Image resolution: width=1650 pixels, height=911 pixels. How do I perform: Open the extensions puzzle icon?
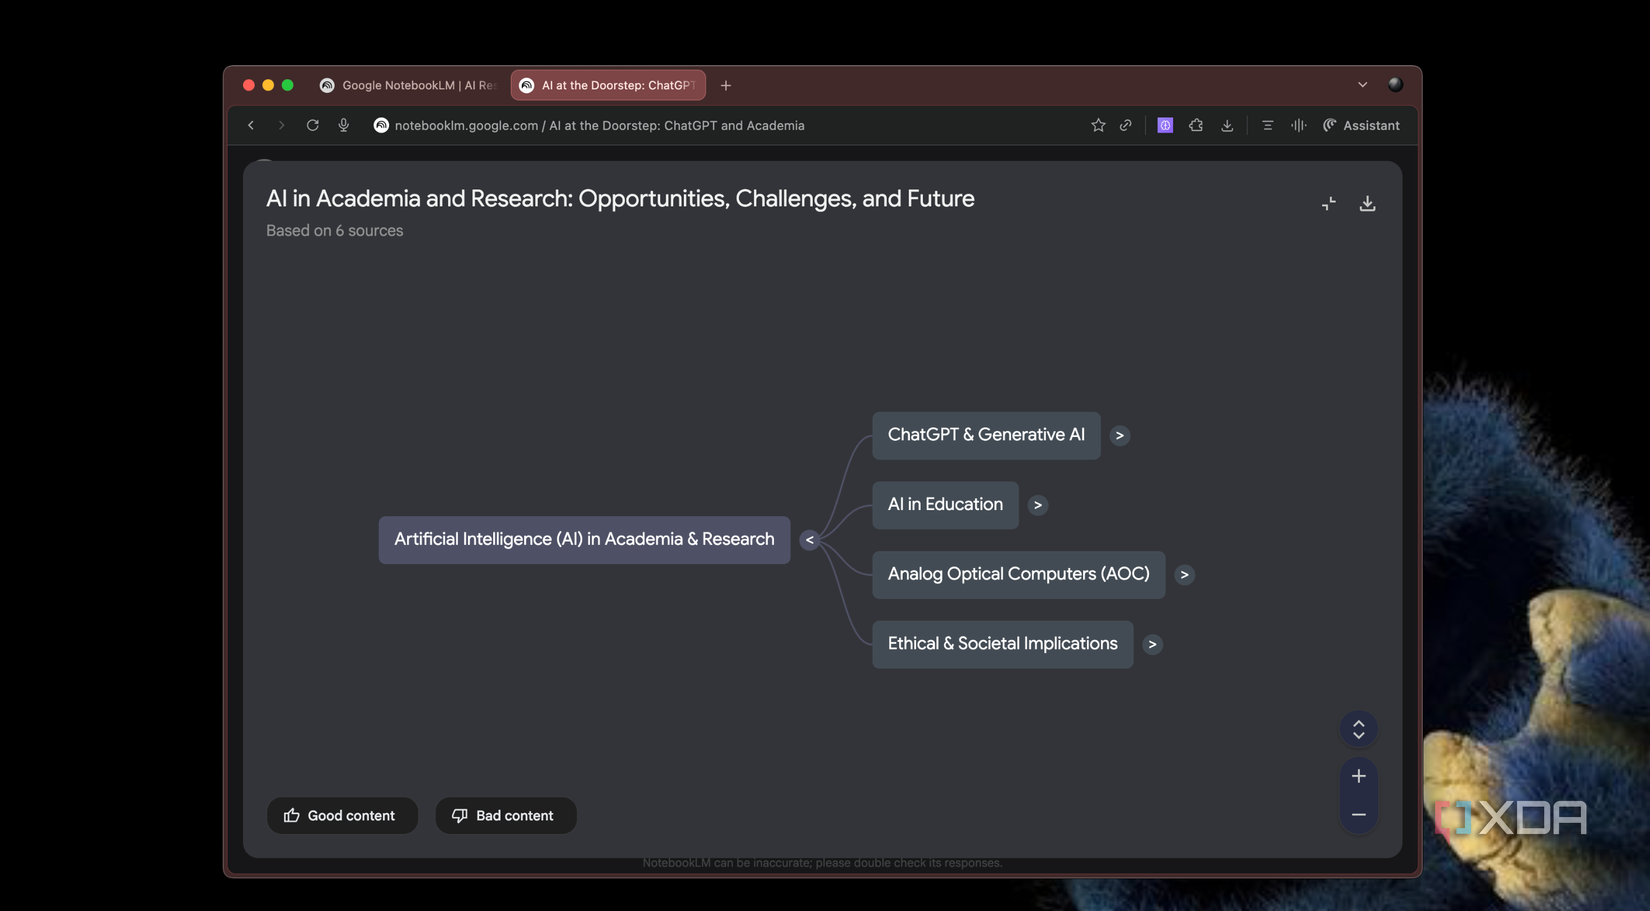pos(1196,126)
